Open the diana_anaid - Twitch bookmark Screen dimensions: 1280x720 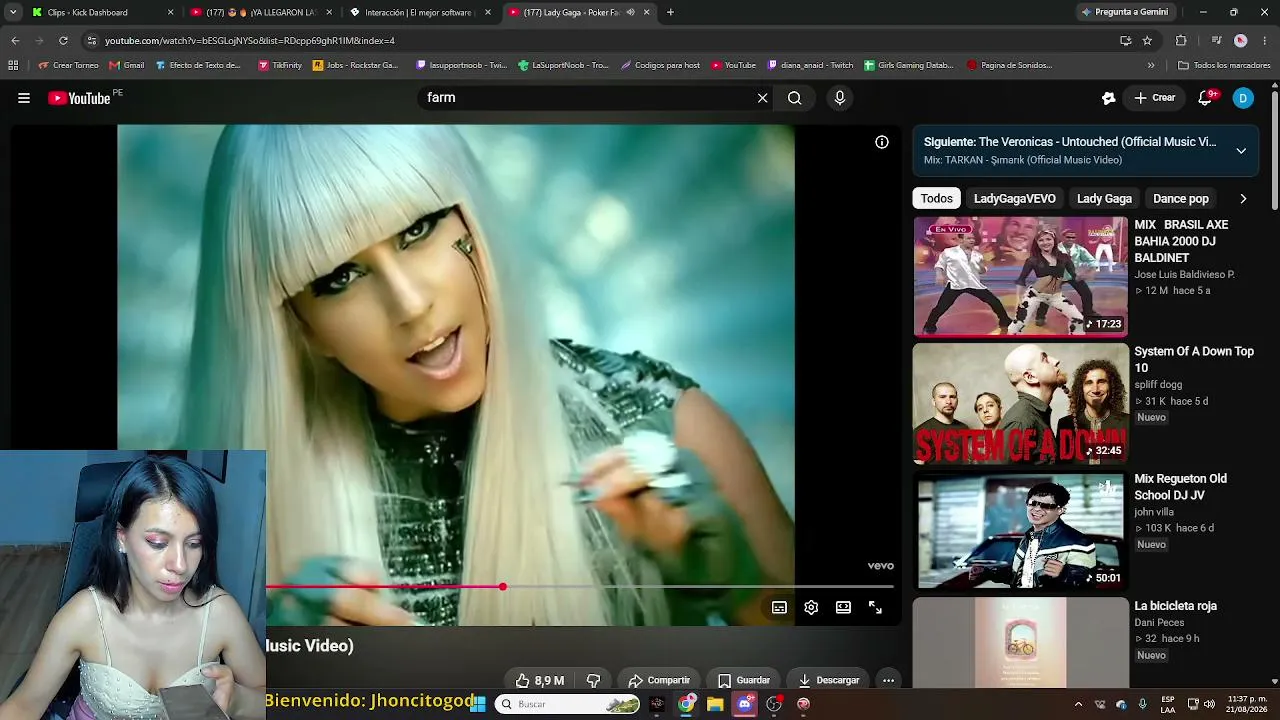[x=810, y=65]
